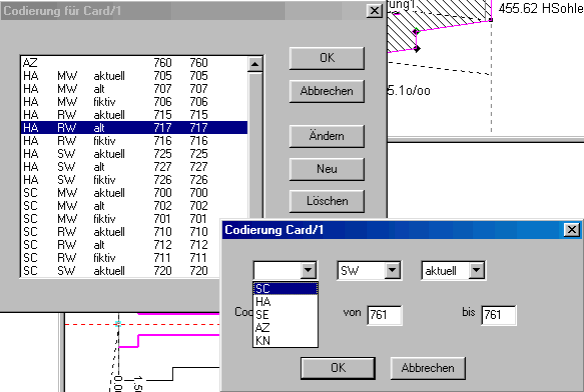Select the HA MW alt 707 row
Screen dimensions: 584x392
(134, 89)
